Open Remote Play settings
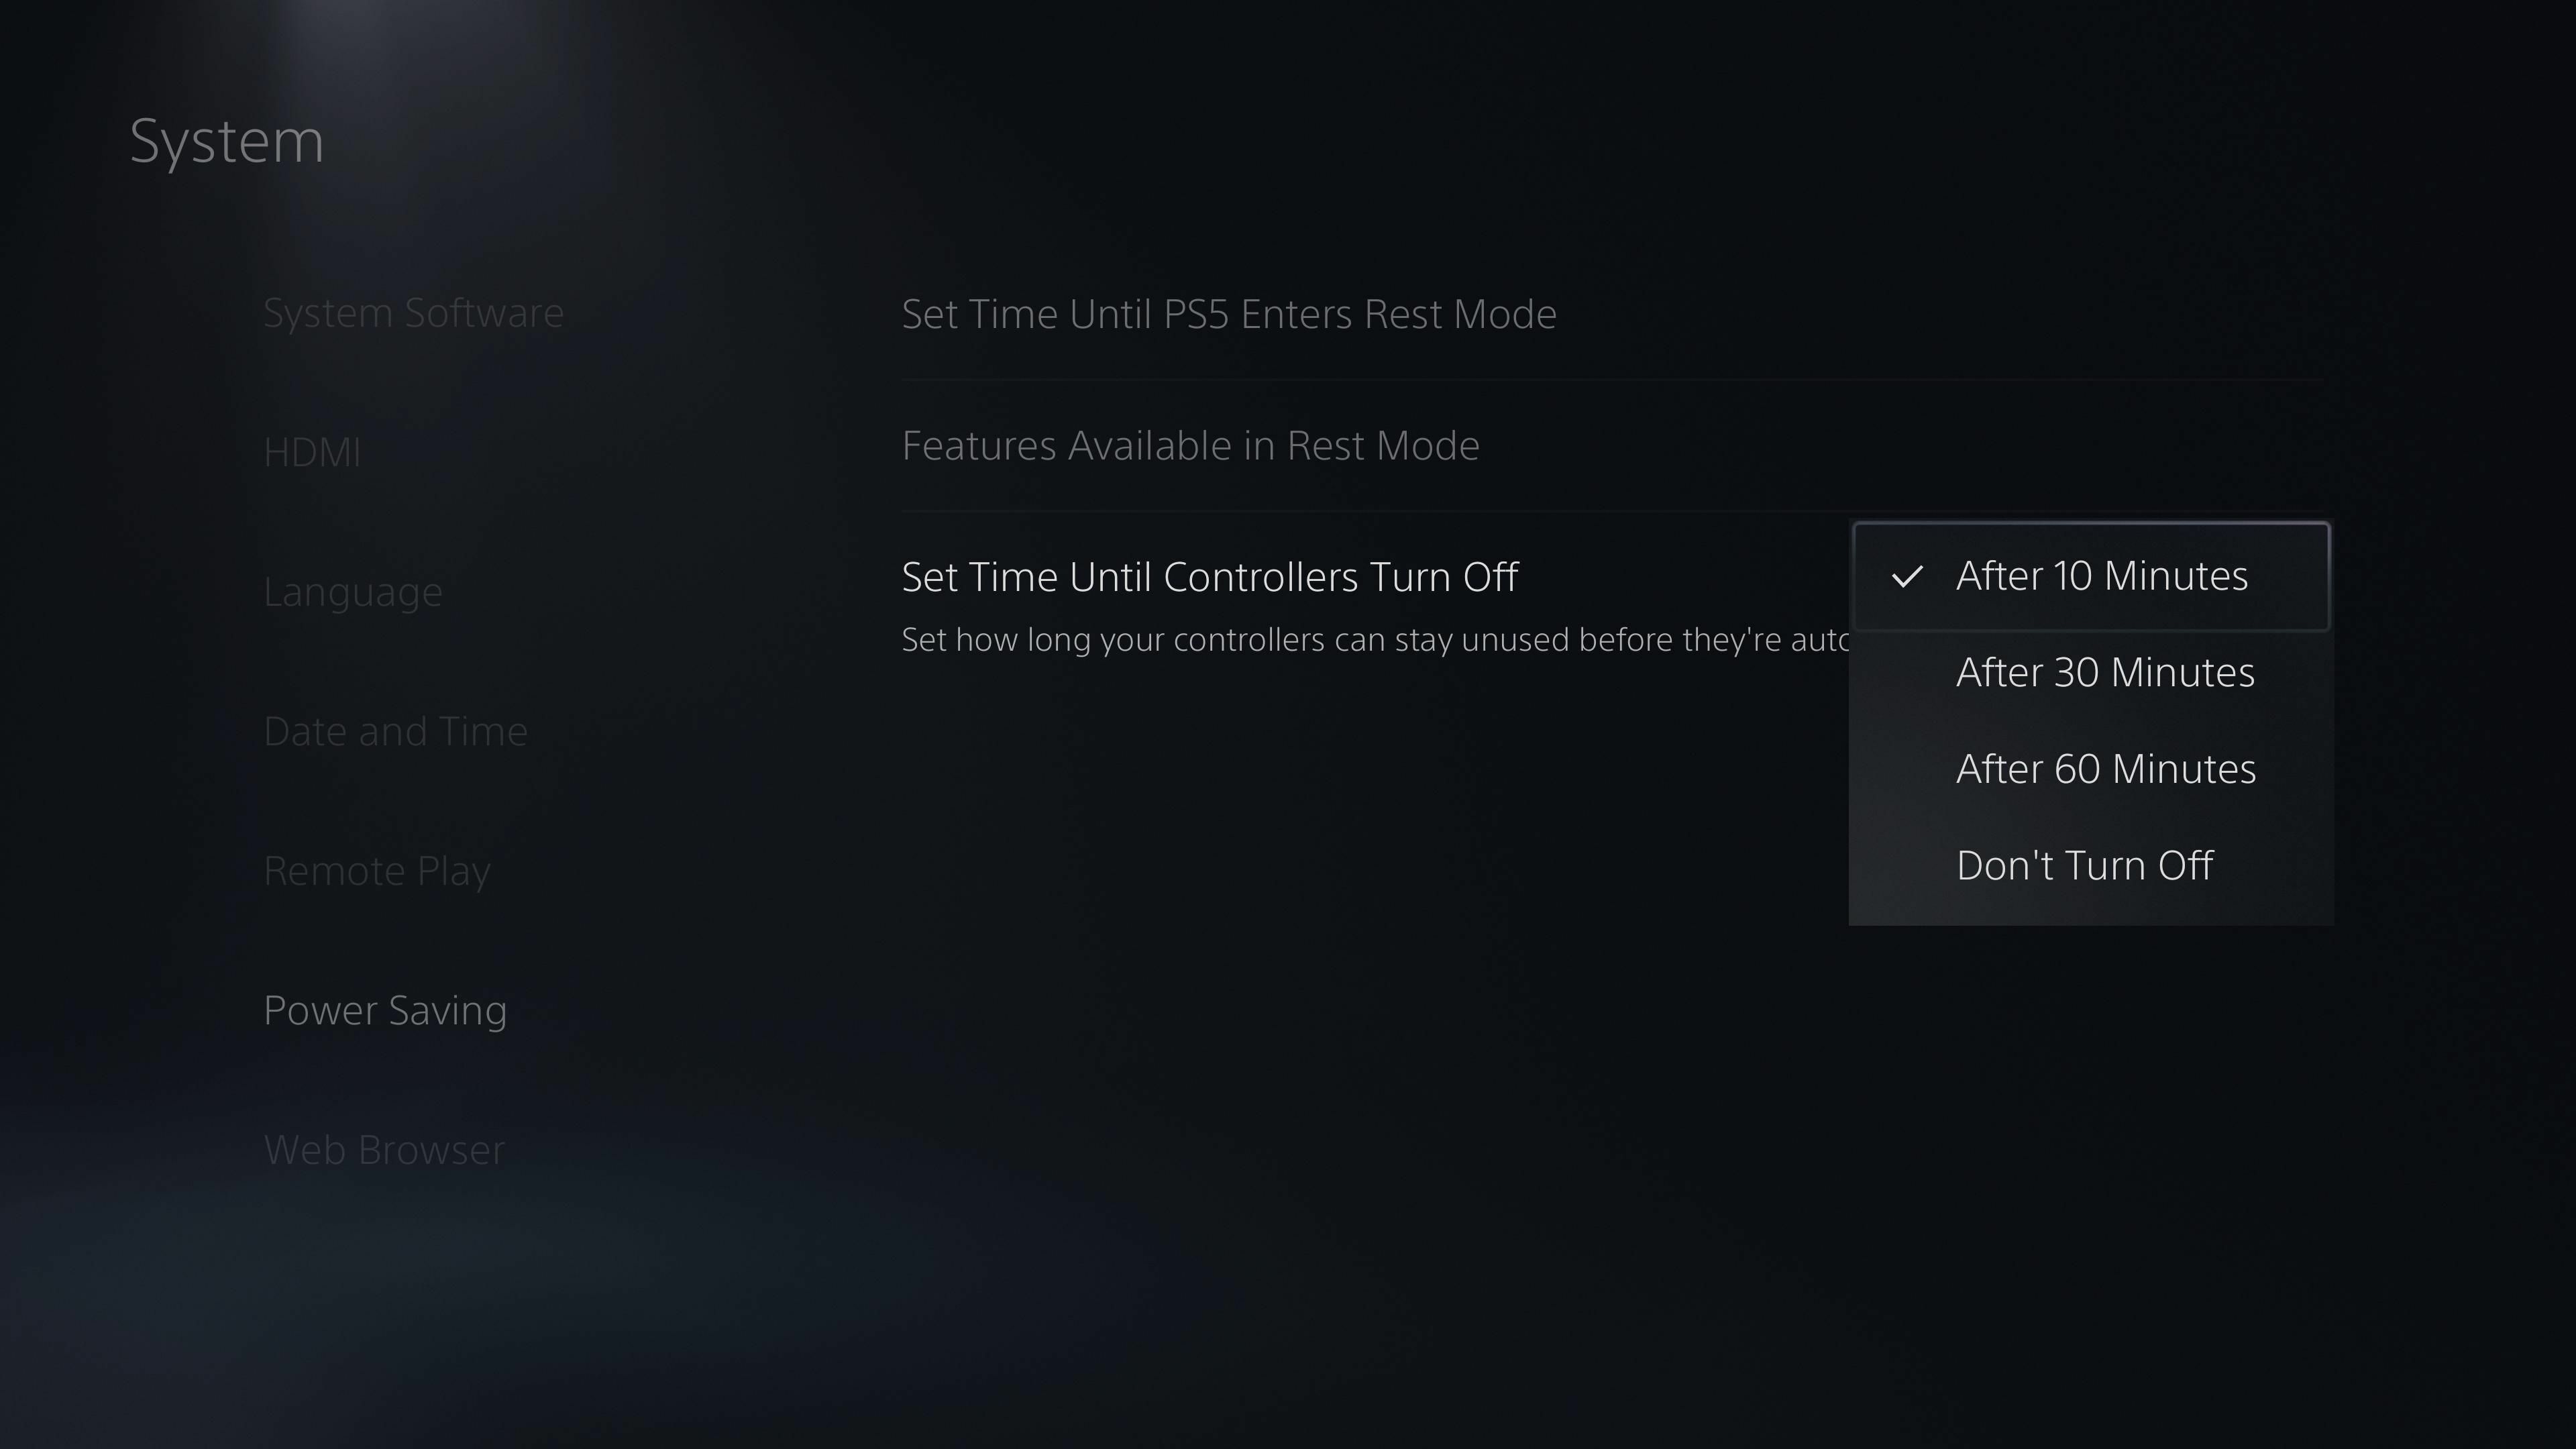This screenshot has width=2576, height=1449. click(x=377, y=869)
